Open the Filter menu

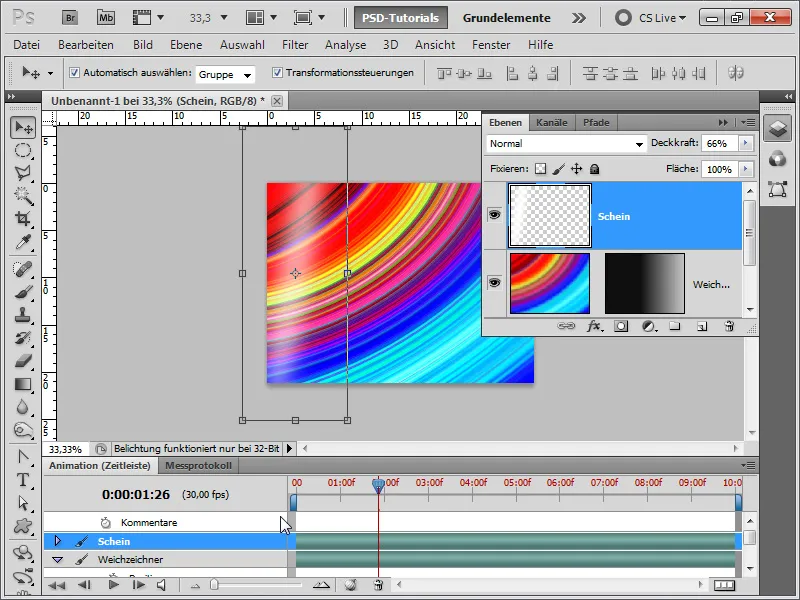coord(295,45)
